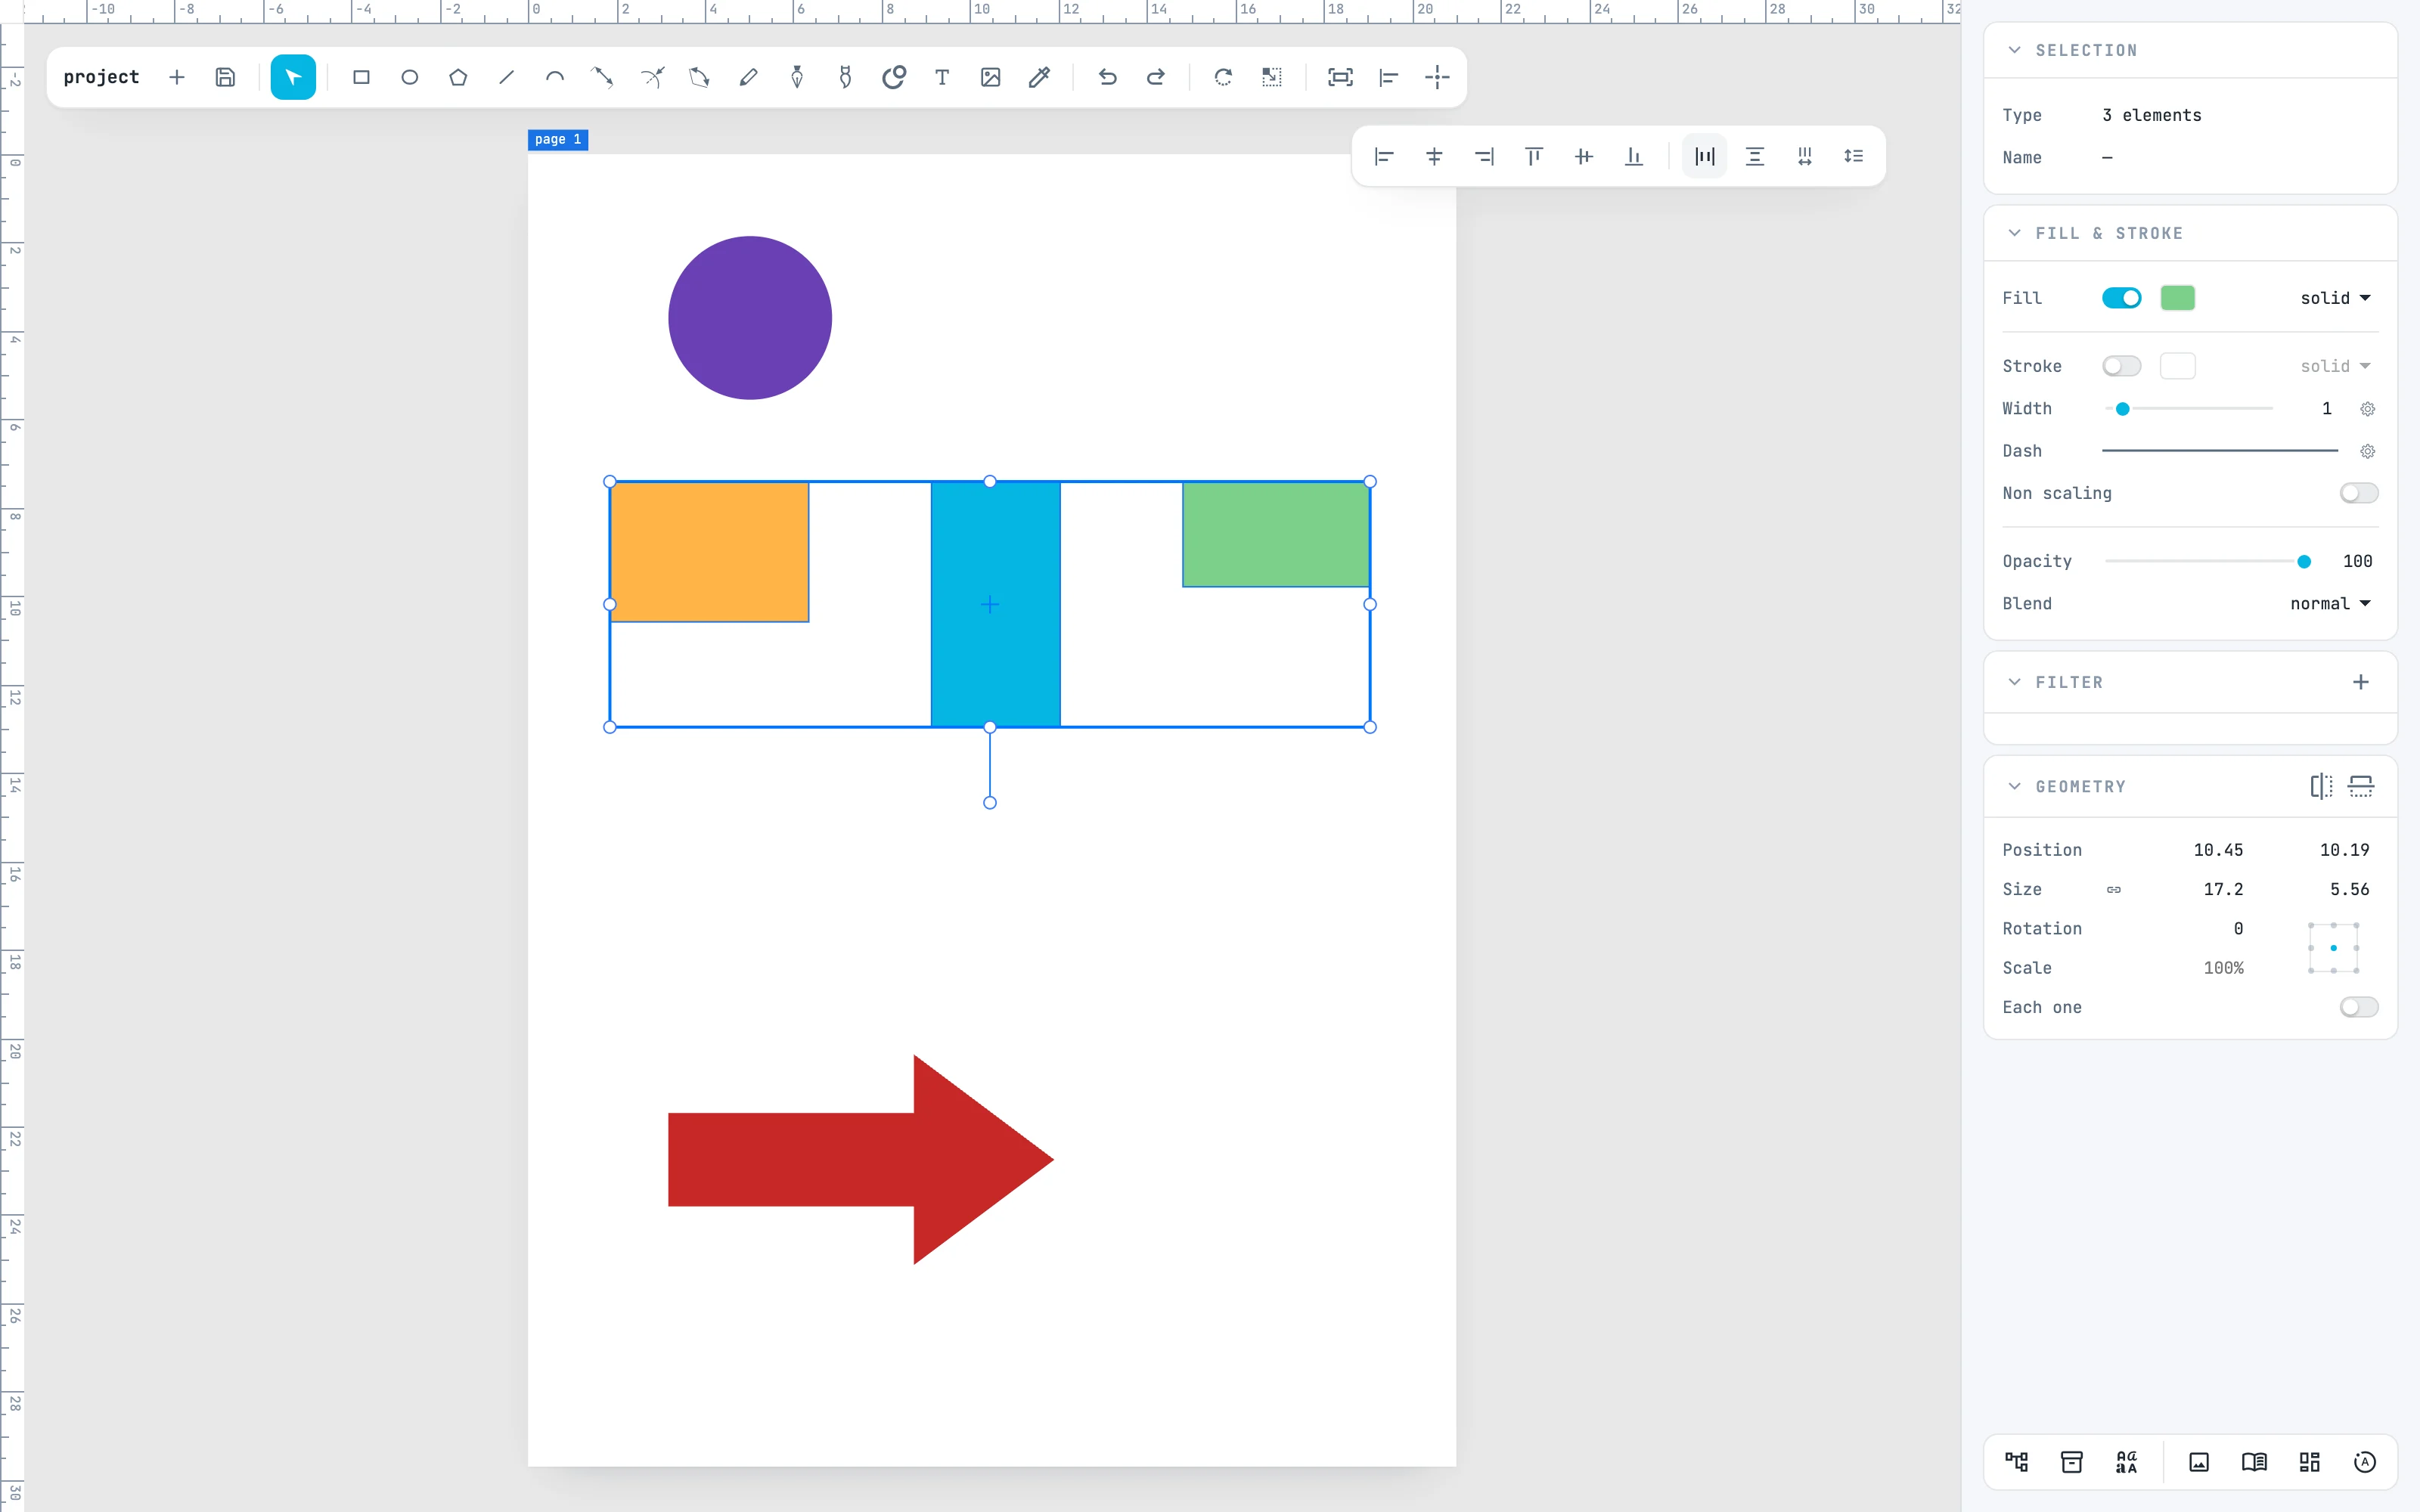
Task: Click the undo arrow icon
Action: (x=1107, y=77)
